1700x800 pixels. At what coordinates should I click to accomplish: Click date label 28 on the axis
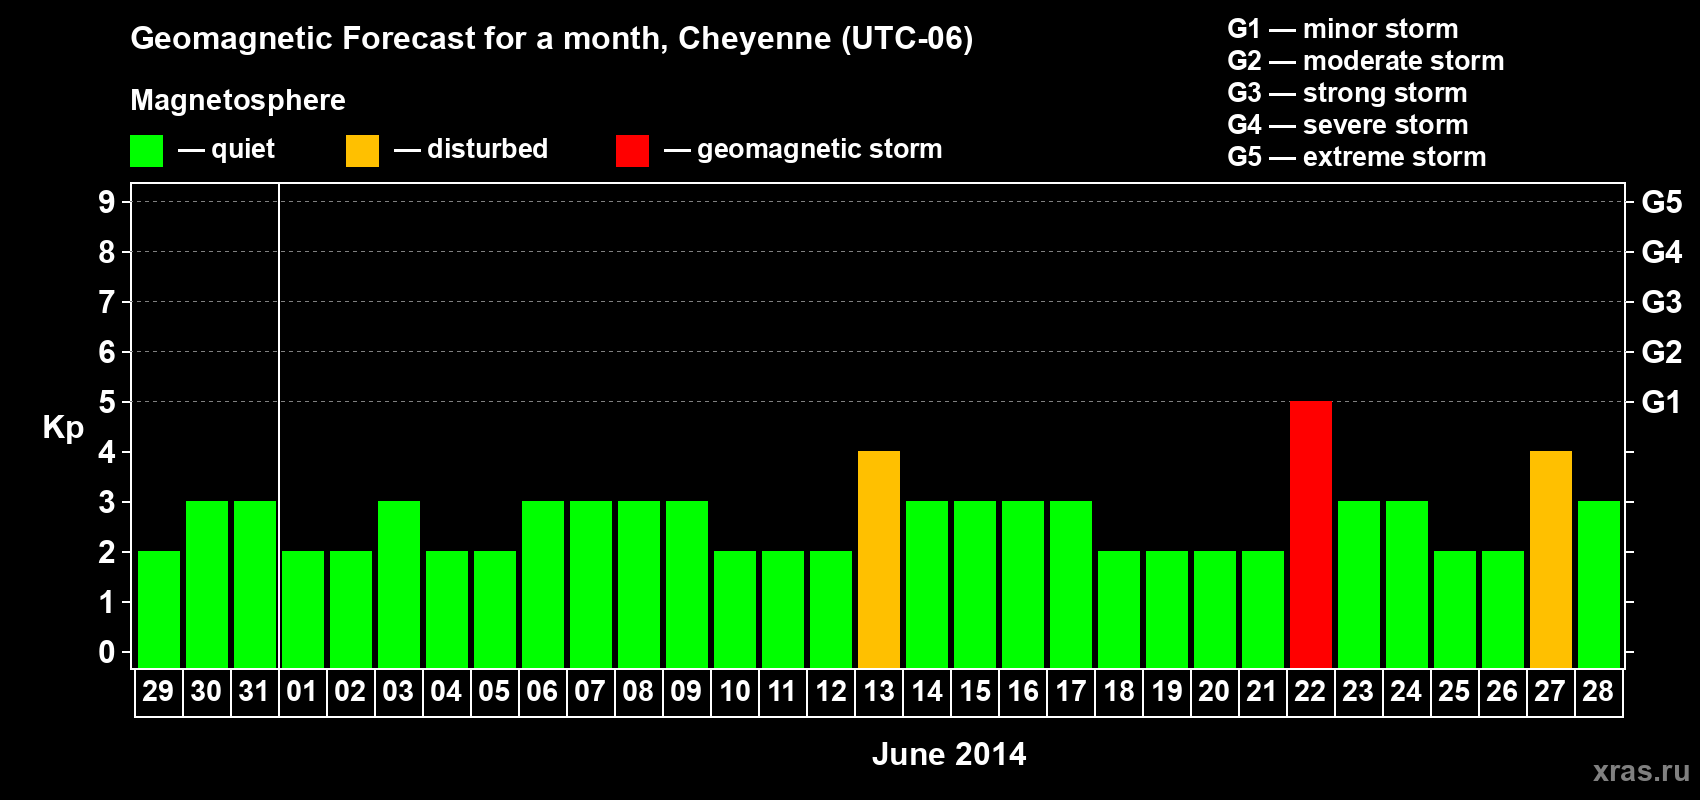pos(1598,692)
